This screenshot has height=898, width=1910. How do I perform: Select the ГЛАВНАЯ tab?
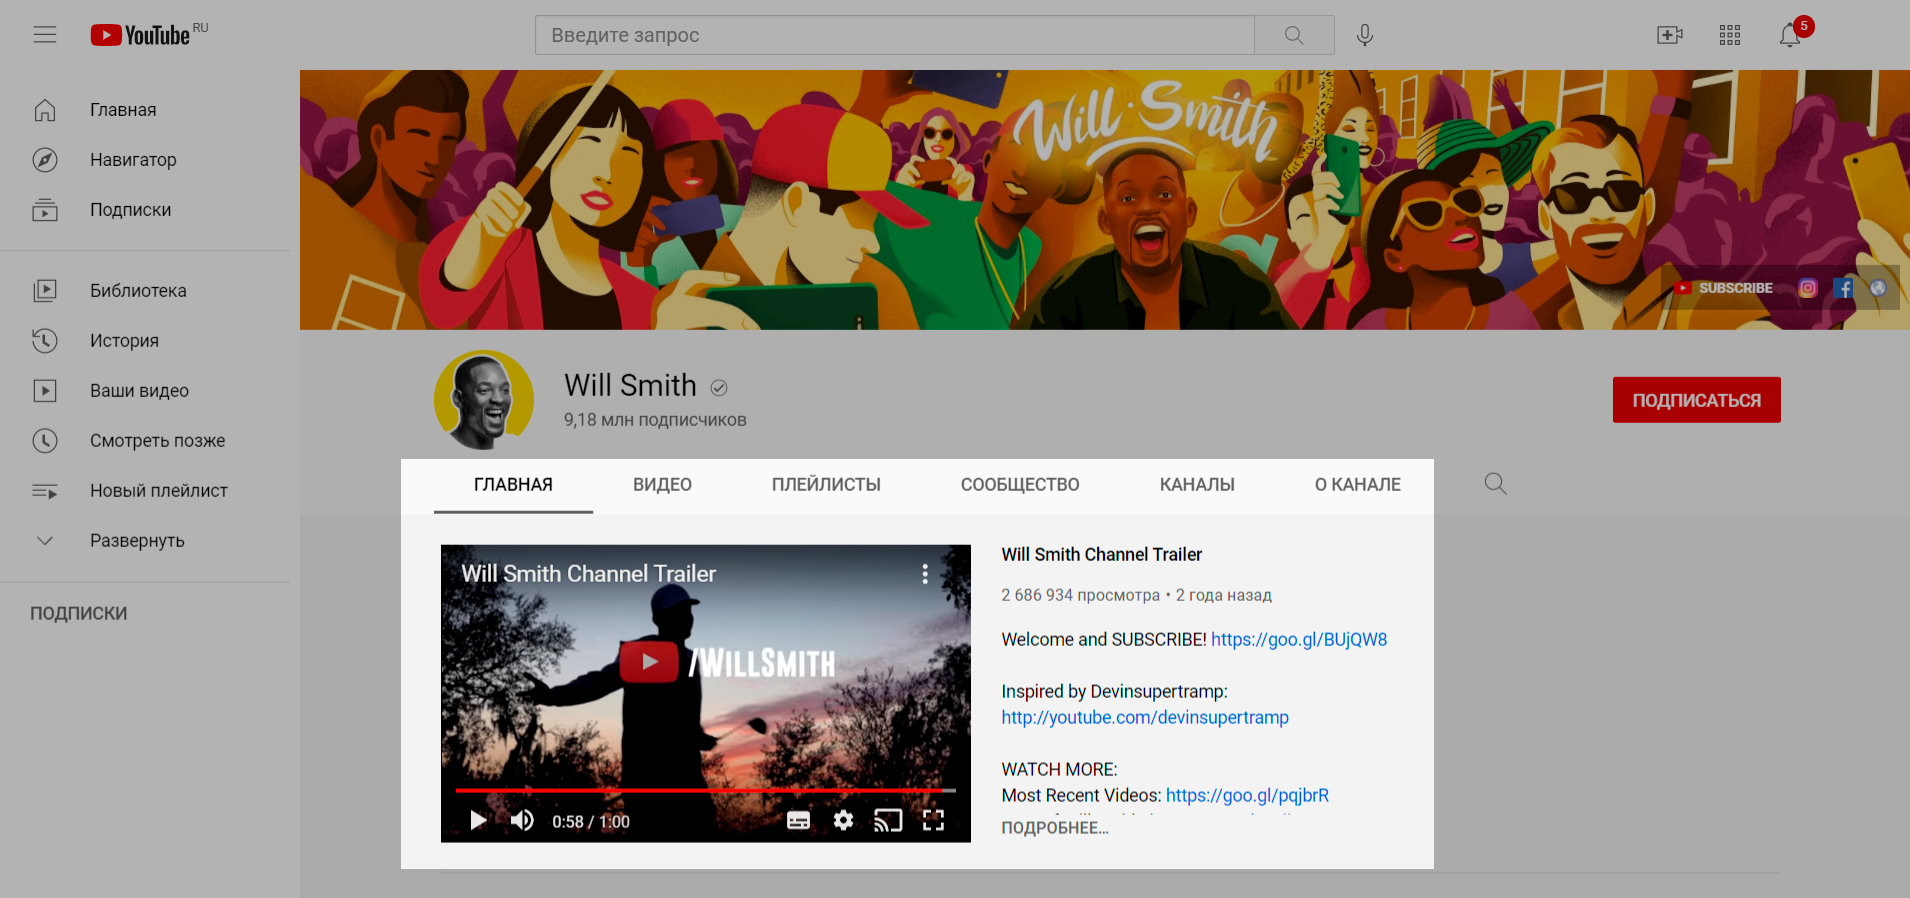pos(513,485)
